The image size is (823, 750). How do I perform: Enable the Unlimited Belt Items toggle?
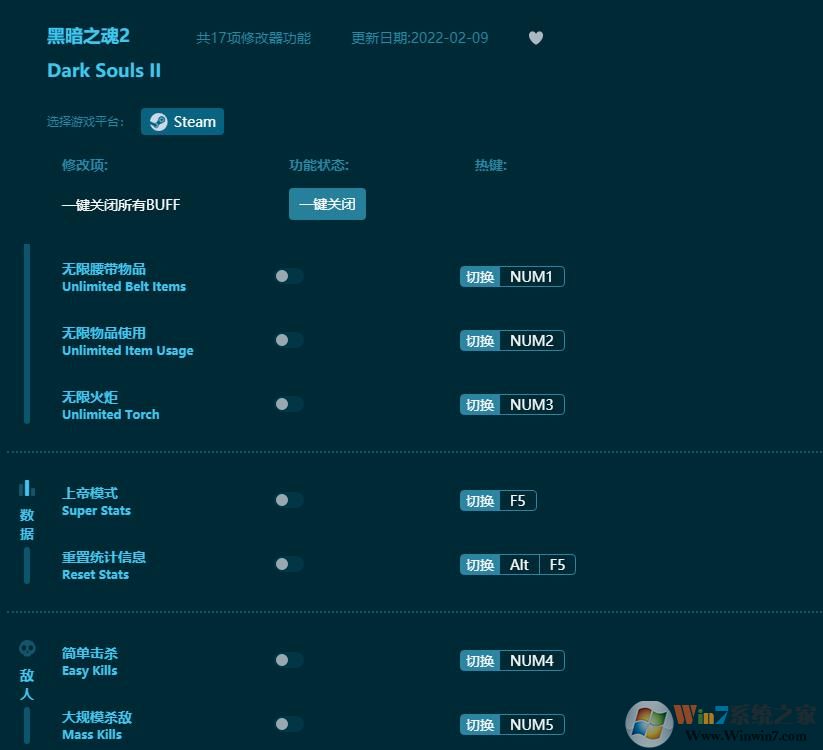pos(288,276)
